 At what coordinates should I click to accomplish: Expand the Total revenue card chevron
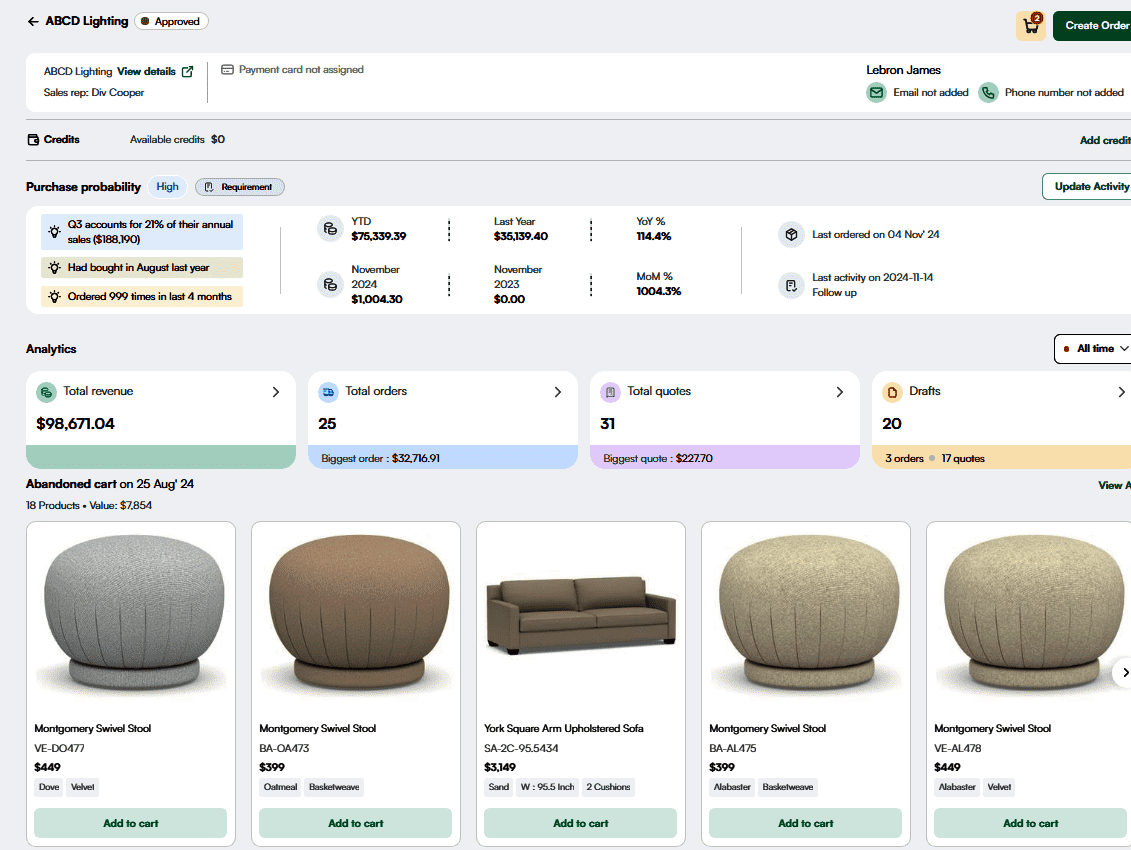[x=276, y=392]
